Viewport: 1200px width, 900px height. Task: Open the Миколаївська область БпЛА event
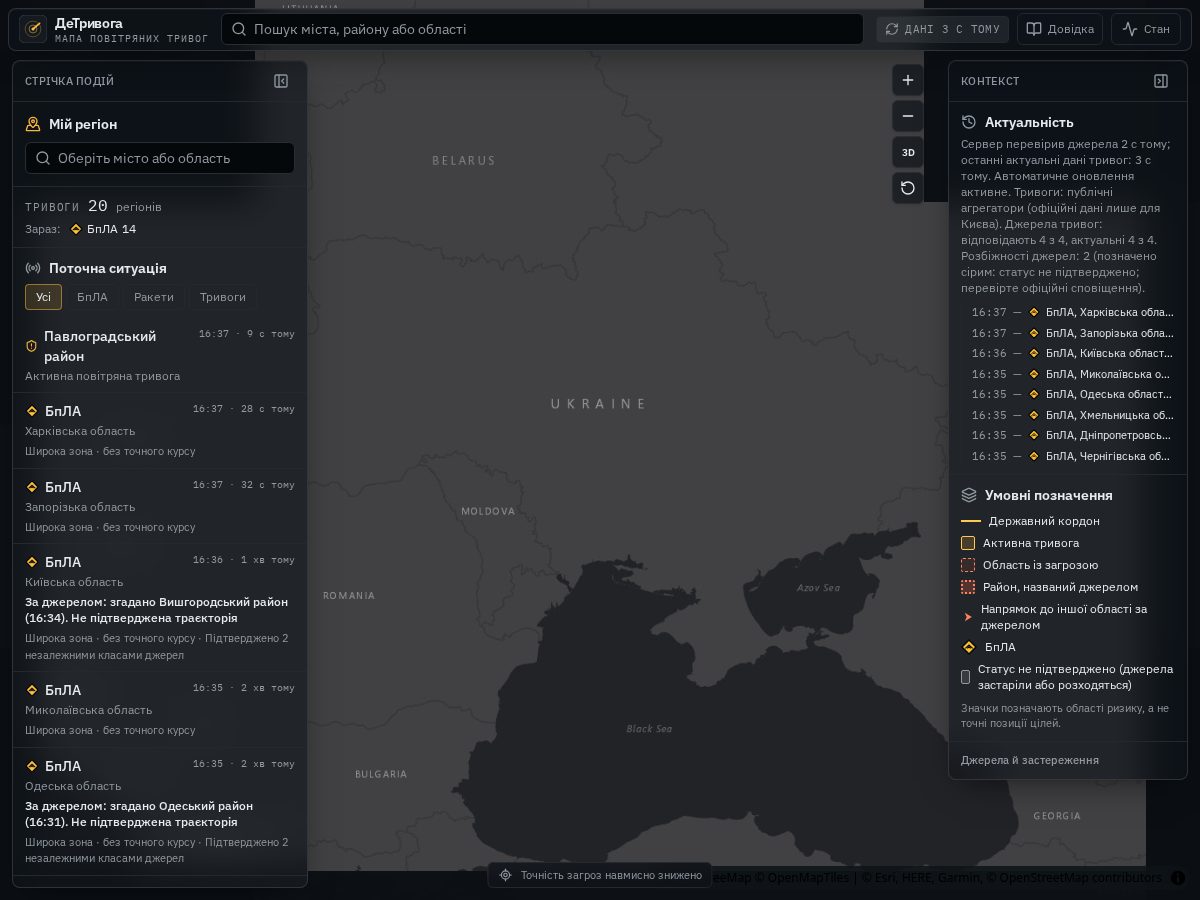coord(160,710)
